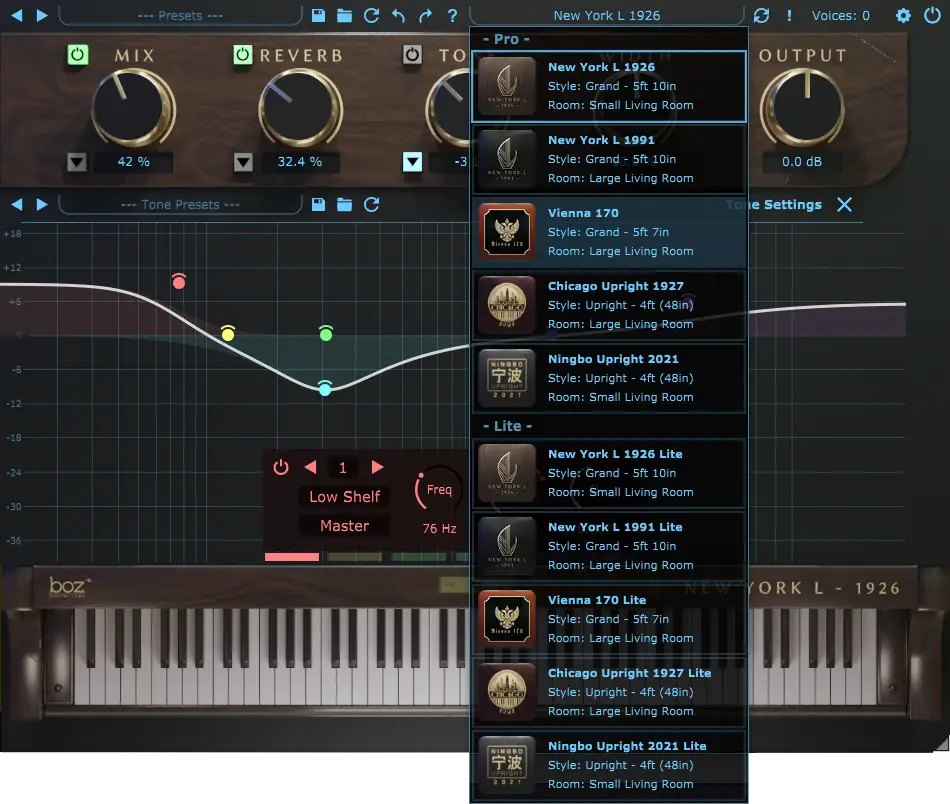Select the New York L 1926 piano
This screenshot has height=804, width=950.
(609, 87)
